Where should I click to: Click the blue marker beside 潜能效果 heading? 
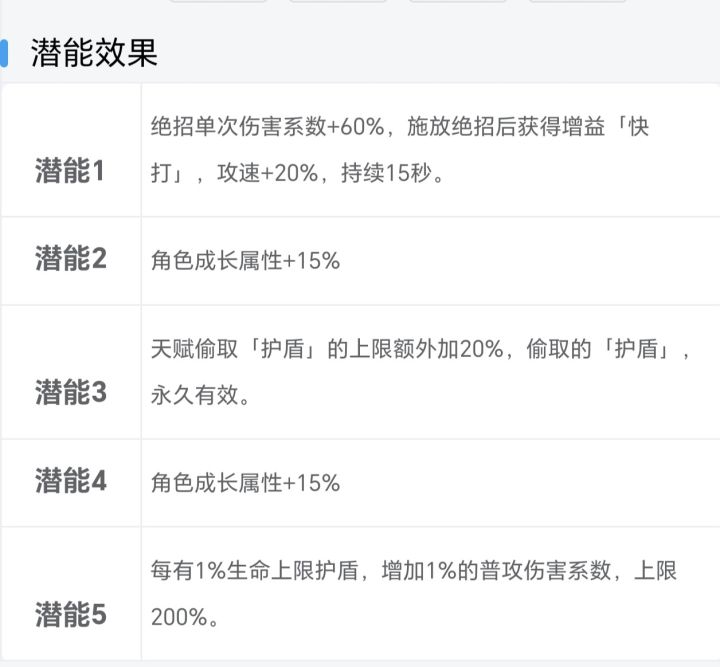4,53
